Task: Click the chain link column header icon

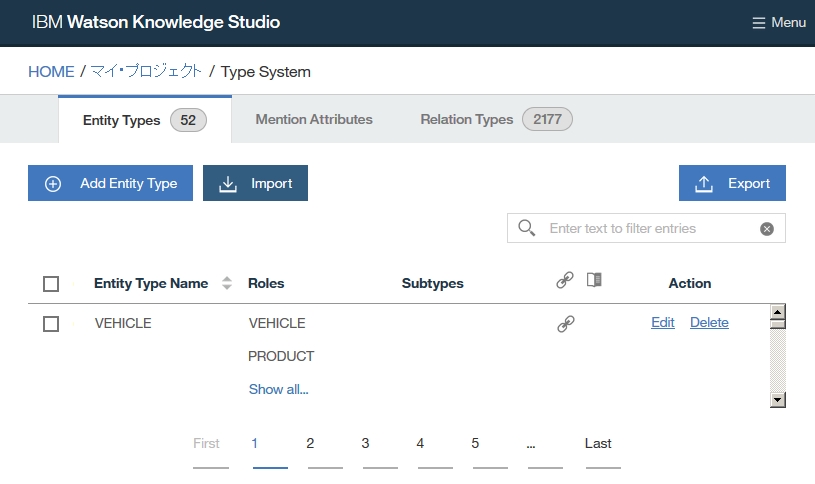Action: tap(565, 281)
